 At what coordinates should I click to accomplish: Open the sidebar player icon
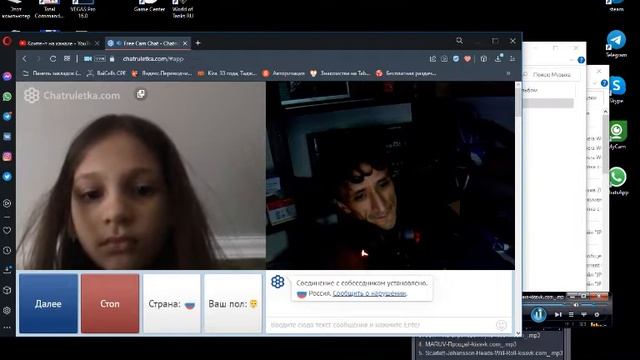pos(7,203)
